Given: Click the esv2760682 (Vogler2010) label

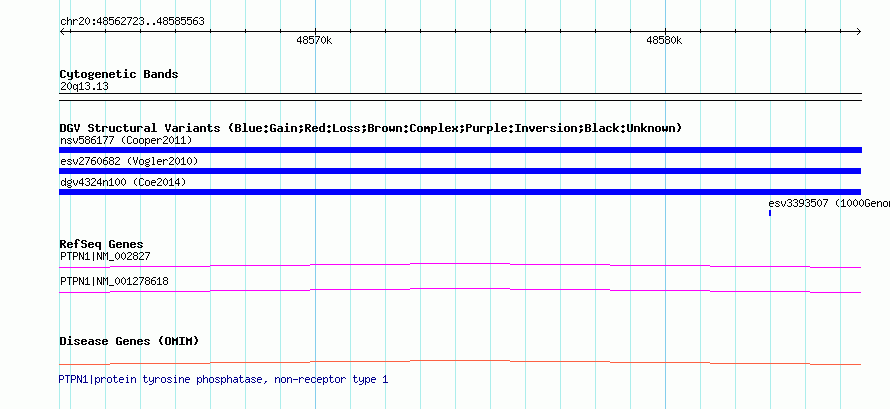Looking at the screenshot, I should point(129,162).
